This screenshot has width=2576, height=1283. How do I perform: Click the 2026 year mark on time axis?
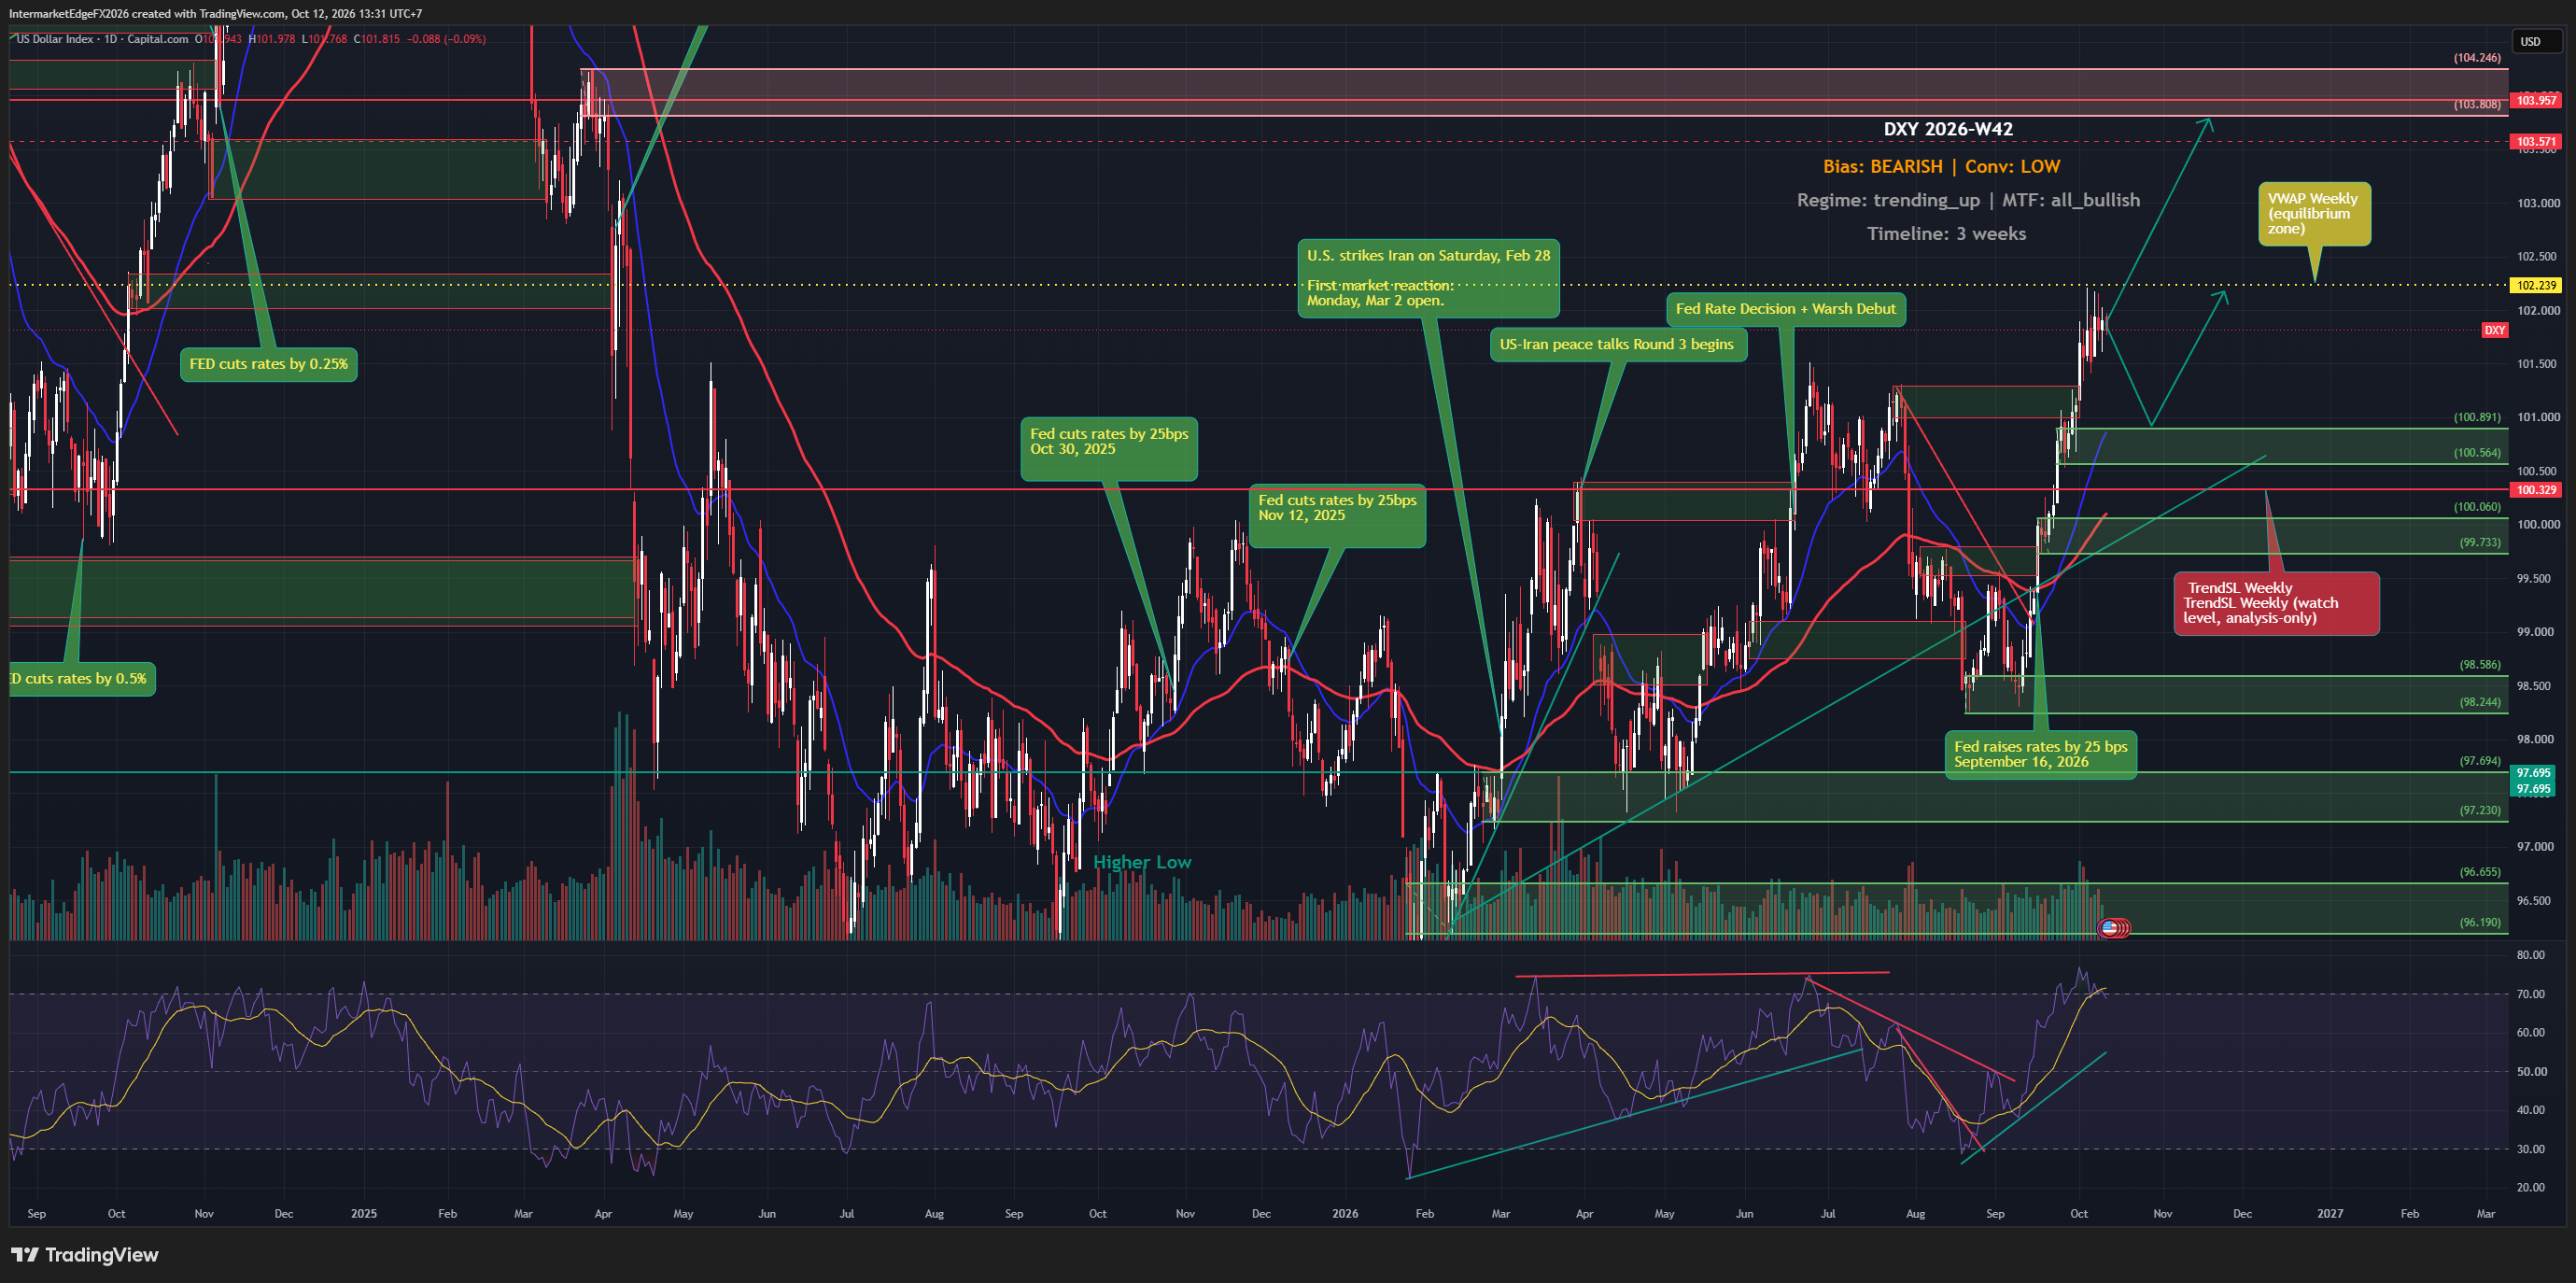point(1345,1214)
